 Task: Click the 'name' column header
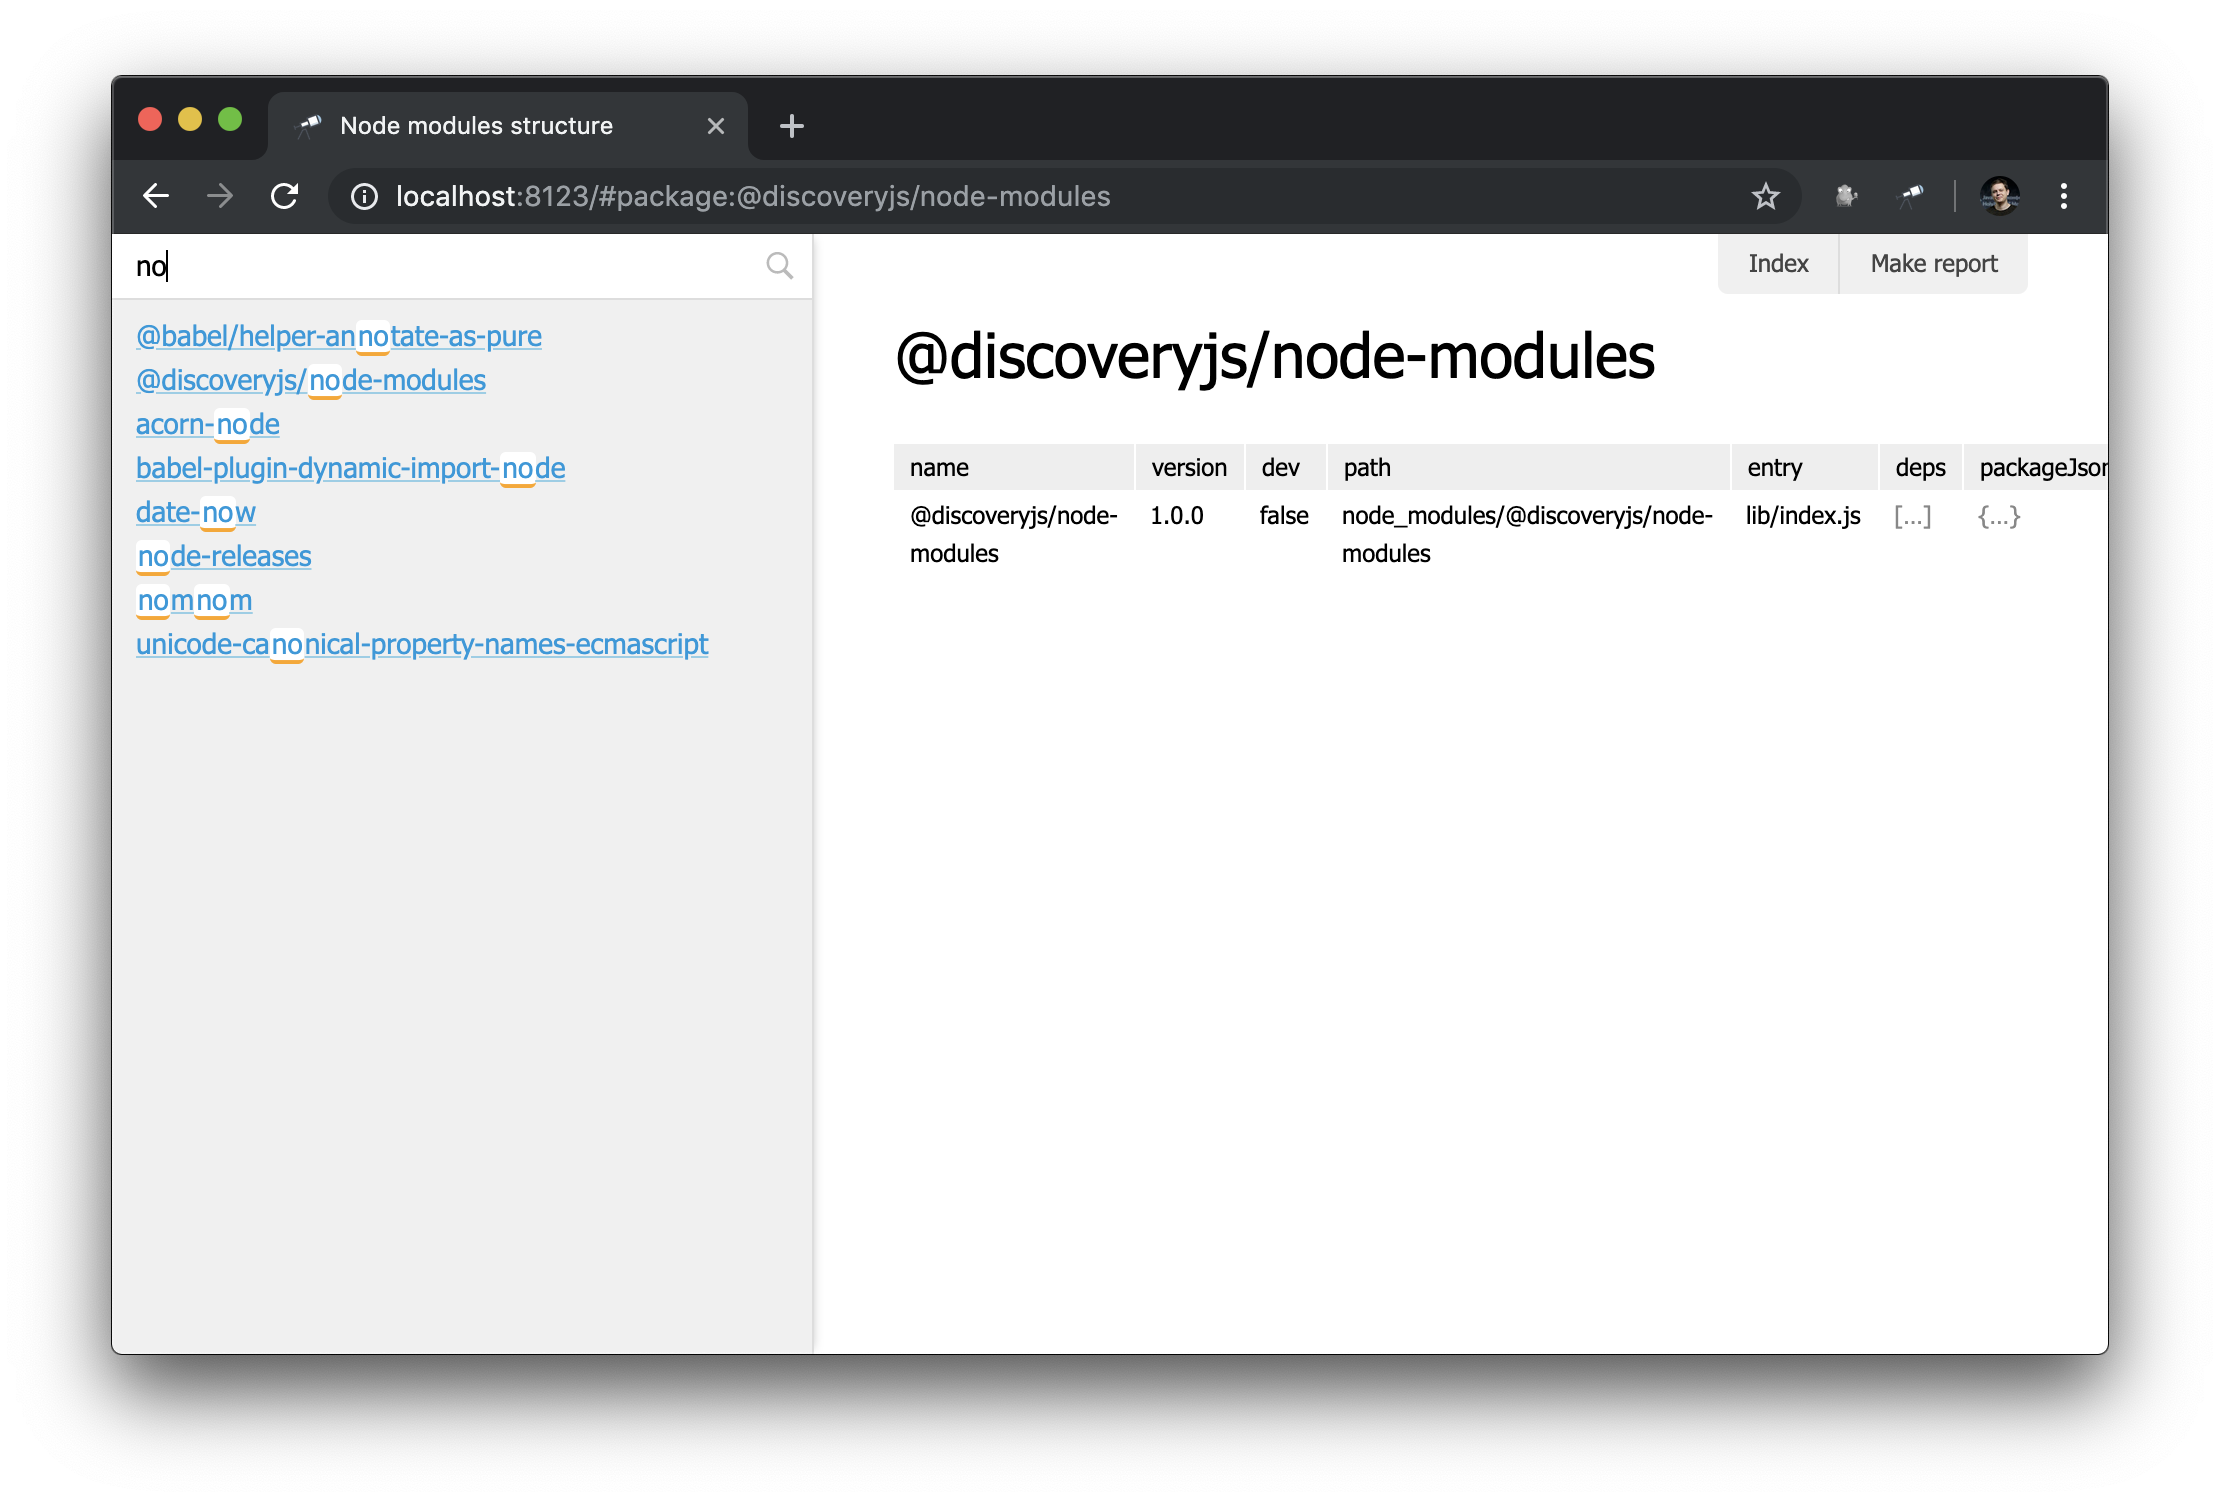1014,467
